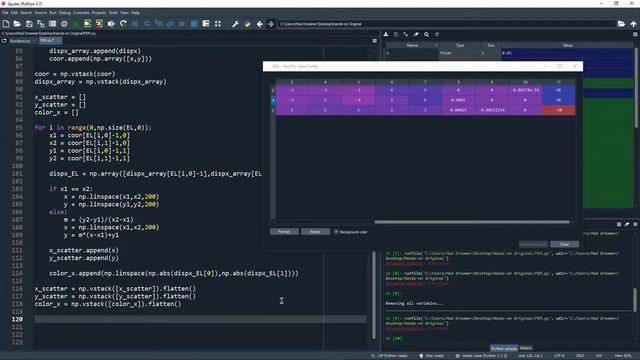
Task: Sort Variable Explorer by Name column header
Action: [412, 45]
